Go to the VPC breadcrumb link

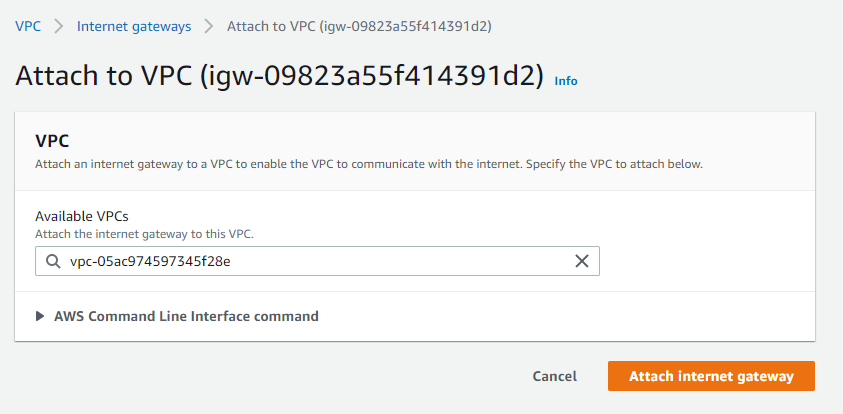[x=28, y=26]
